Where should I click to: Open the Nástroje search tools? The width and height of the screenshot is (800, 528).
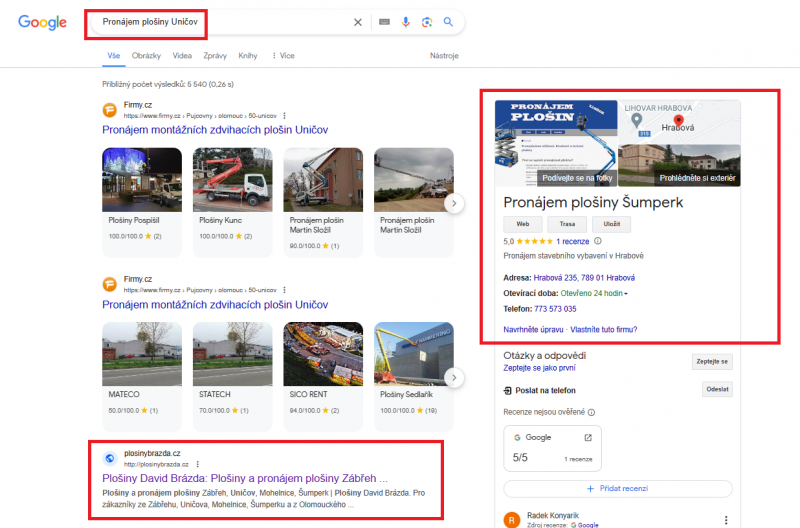point(444,56)
